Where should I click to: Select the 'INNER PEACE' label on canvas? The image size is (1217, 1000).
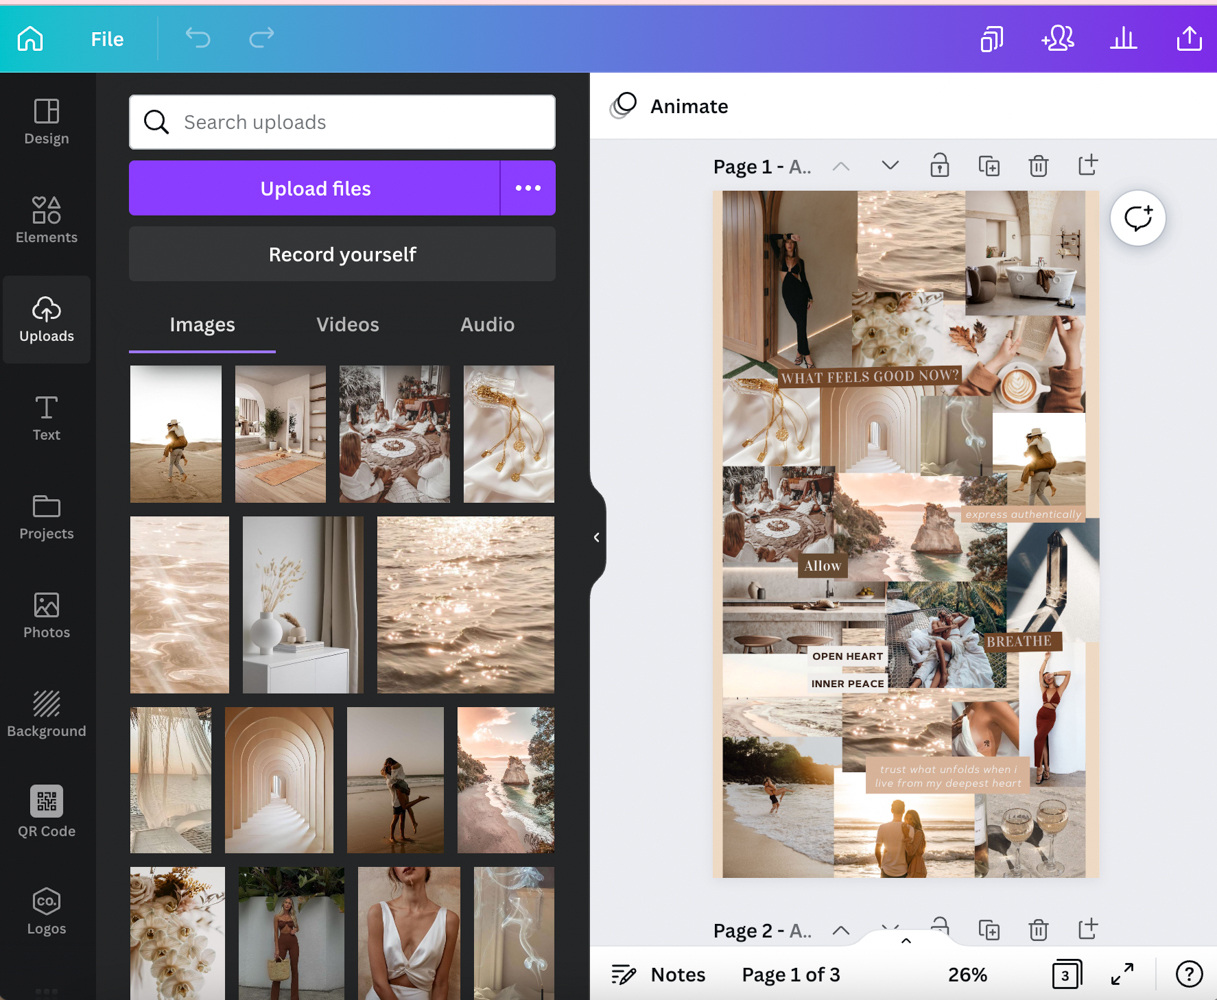pyautogui.click(x=848, y=684)
